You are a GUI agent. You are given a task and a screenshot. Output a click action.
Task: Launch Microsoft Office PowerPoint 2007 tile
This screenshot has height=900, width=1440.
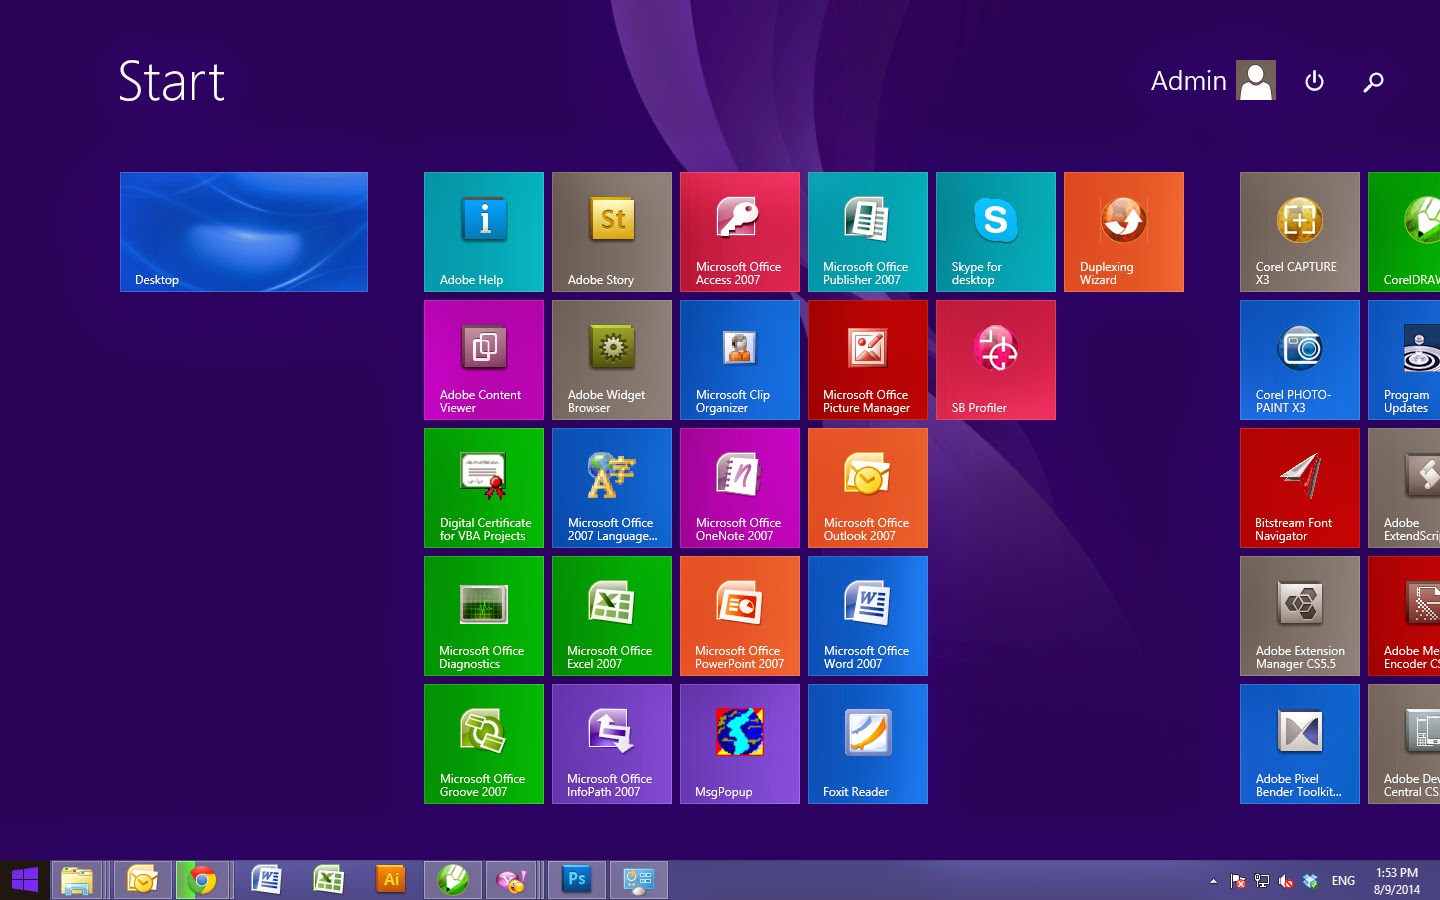click(740, 616)
